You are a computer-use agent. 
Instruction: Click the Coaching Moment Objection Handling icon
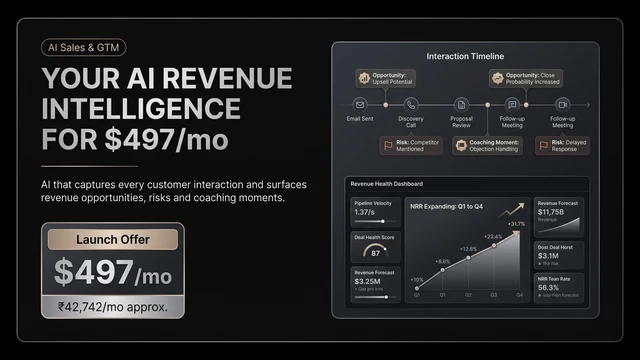click(461, 145)
